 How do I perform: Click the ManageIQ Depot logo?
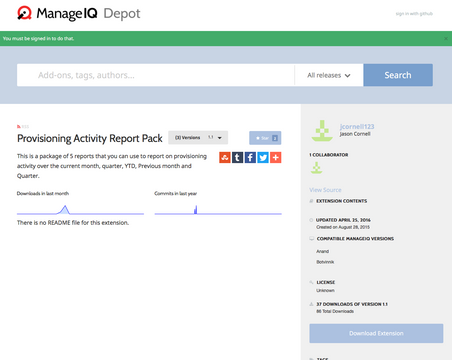coord(79,13)
